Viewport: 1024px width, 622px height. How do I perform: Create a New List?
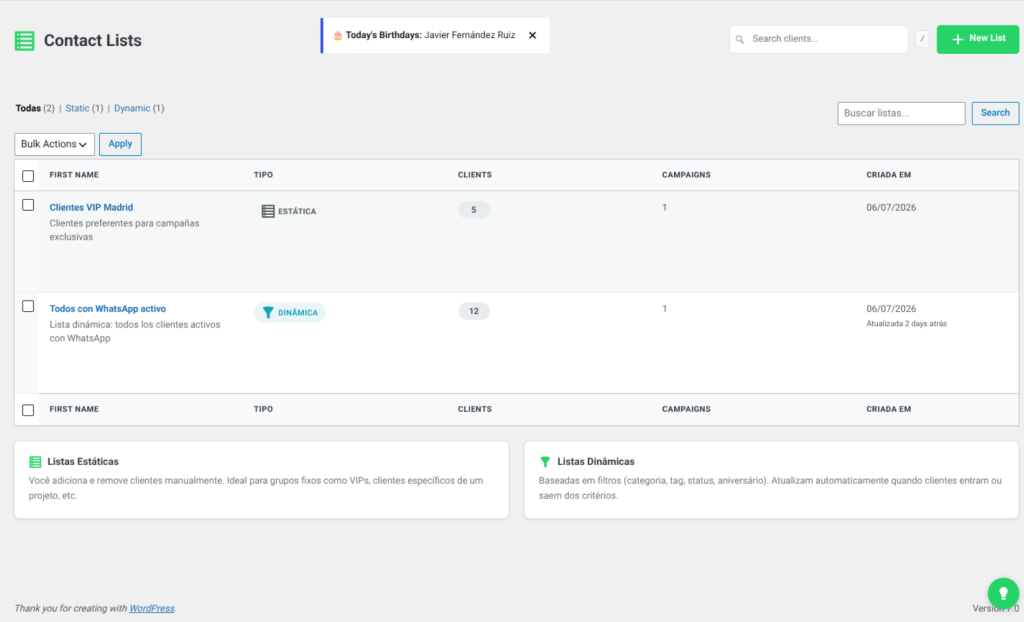pyautogui.click(x=978, y=39)
